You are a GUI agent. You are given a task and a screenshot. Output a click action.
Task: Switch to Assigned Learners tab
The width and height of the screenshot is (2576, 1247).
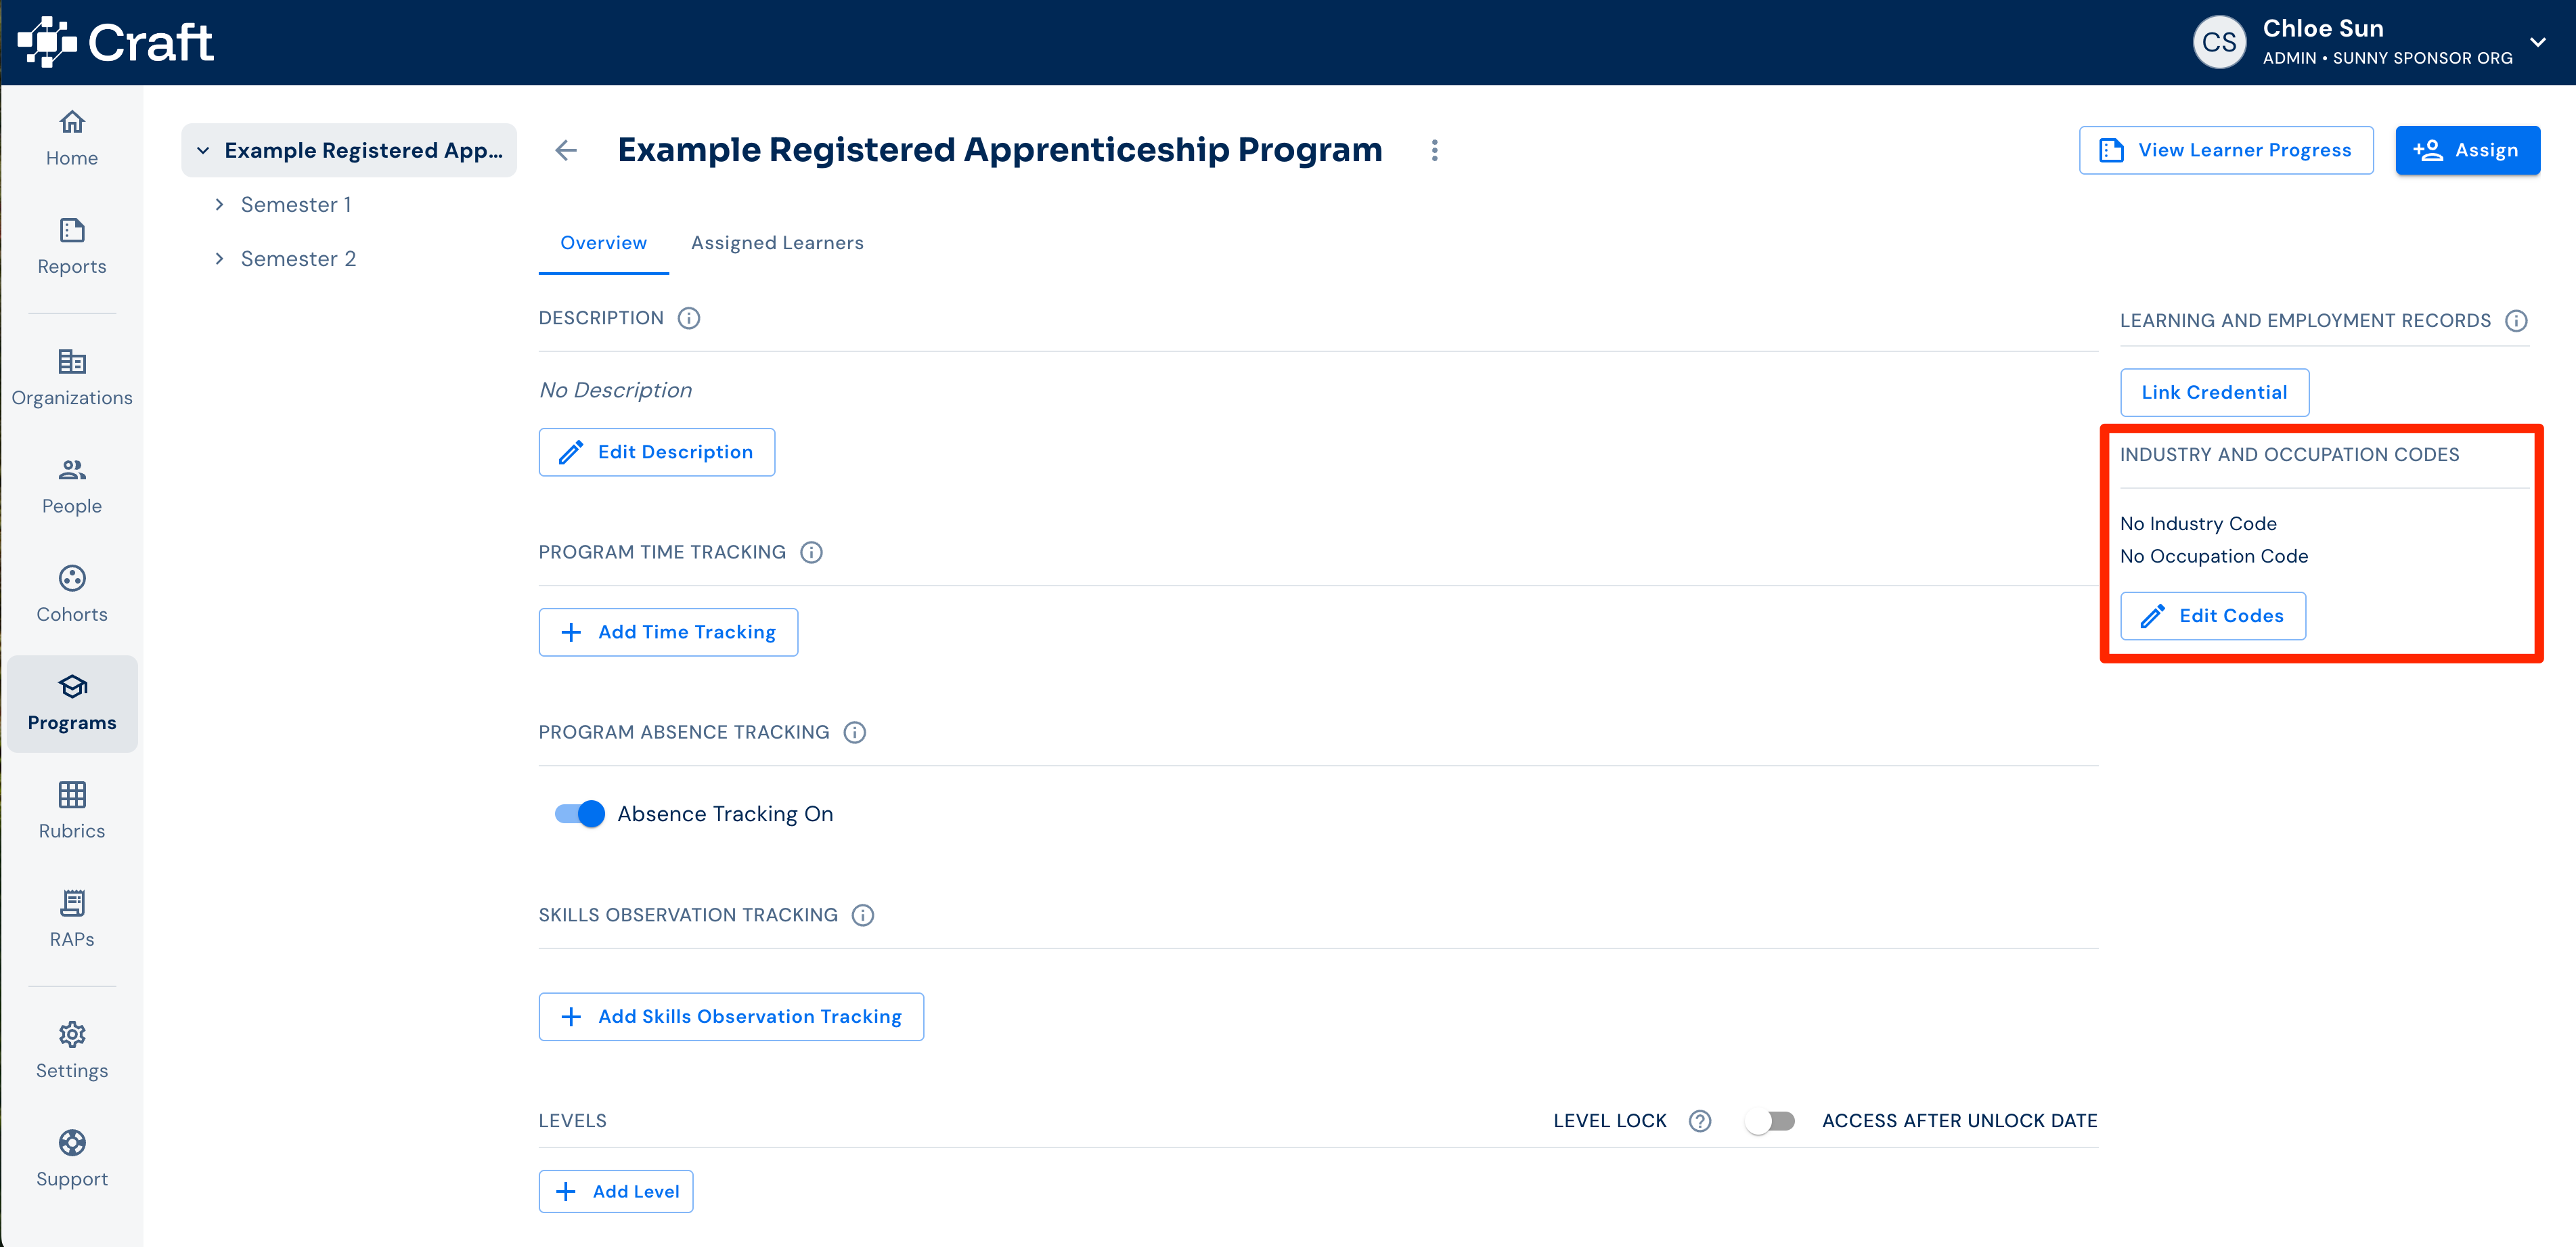[777, 243]
